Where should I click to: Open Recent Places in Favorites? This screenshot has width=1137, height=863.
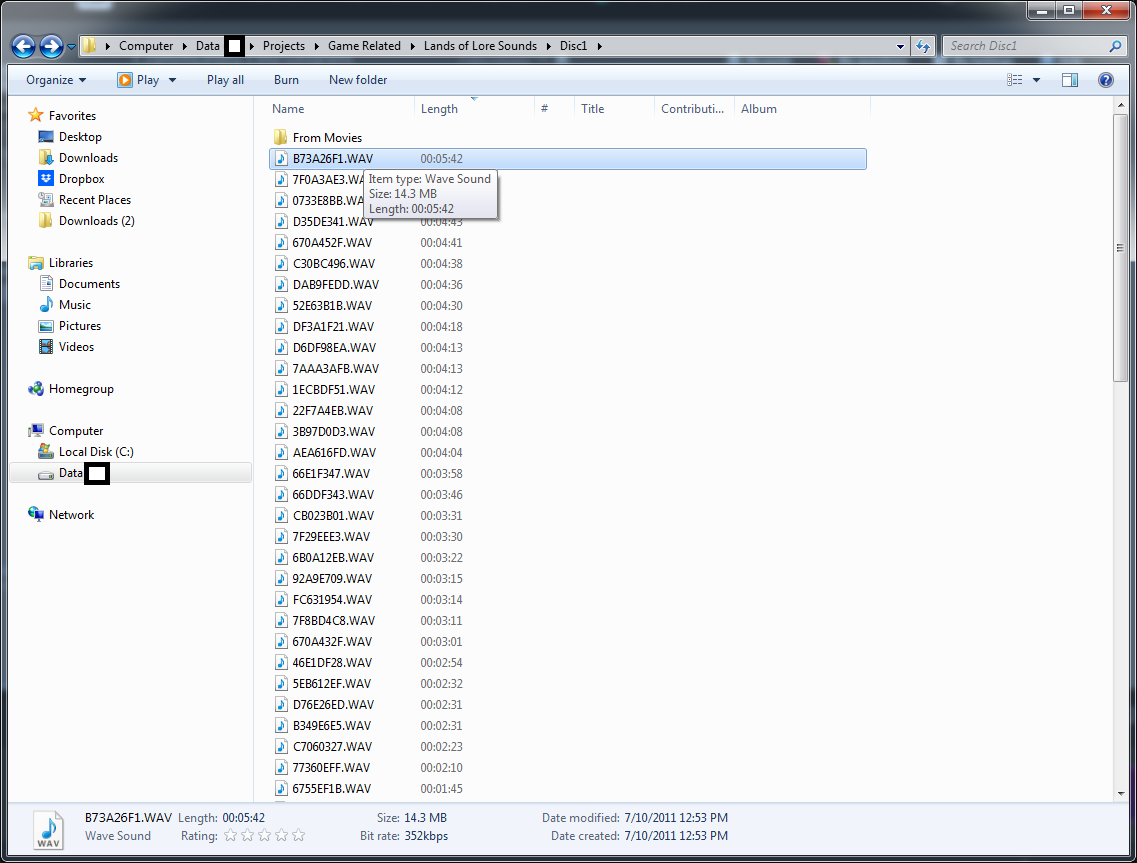(x=94, y=199)
